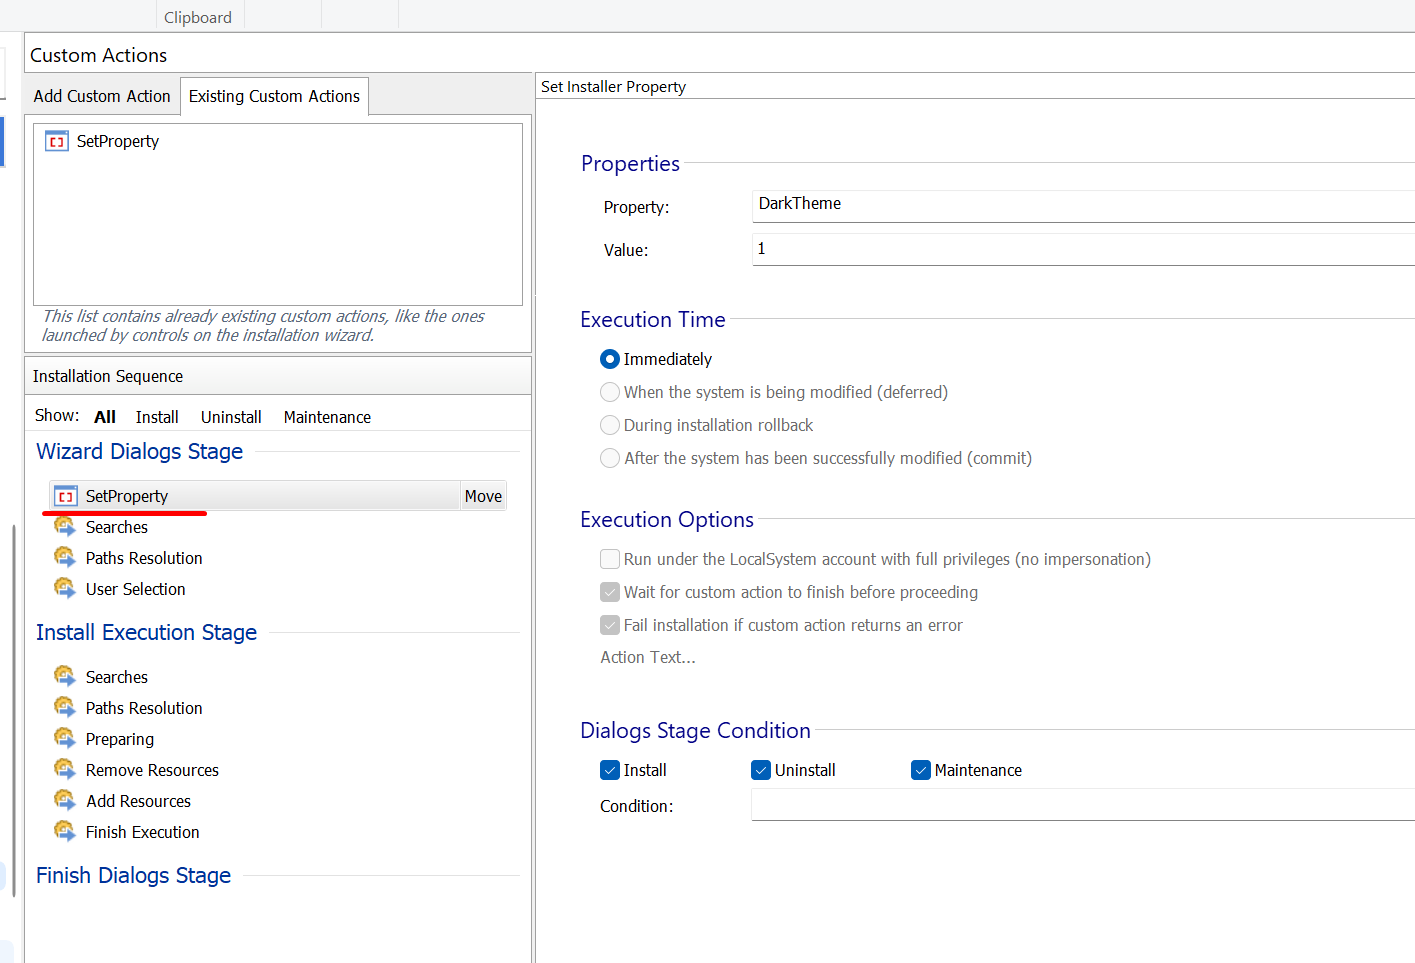Uncheck the Uninstall dialogs stage condition
This screenshot has height=963, width=1415.
tap(761, 770)
